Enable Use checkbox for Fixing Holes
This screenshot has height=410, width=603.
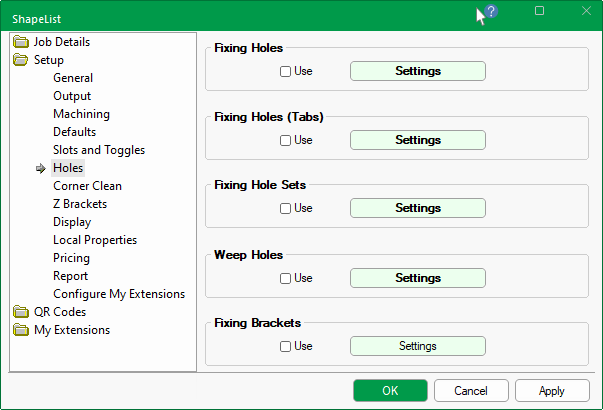286,71
